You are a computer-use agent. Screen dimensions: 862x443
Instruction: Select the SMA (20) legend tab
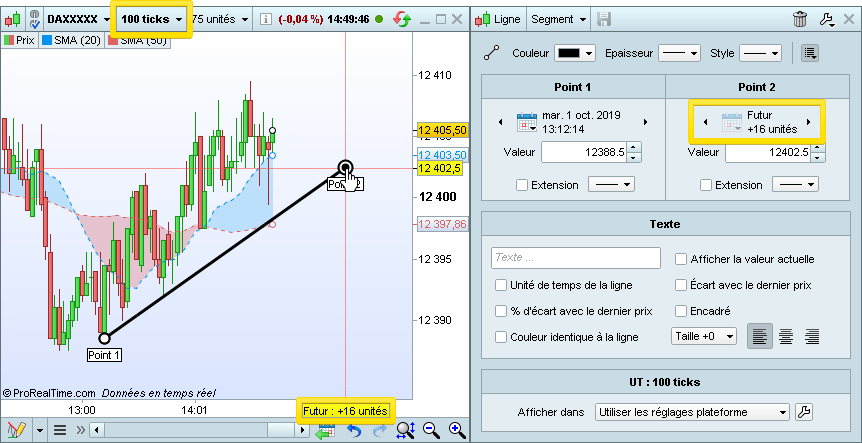(x=71, y=40)
